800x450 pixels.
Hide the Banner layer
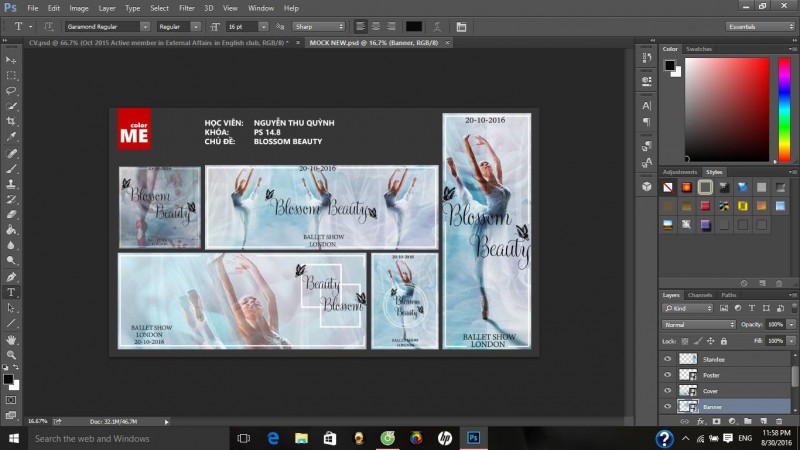tap(667, 407)
